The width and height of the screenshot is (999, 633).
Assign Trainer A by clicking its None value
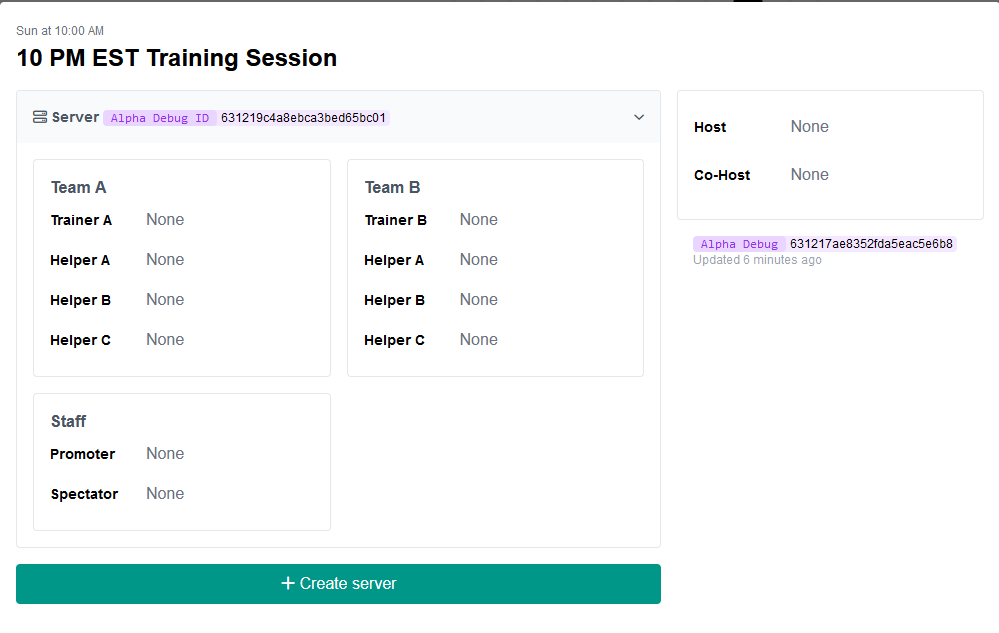point(164,219)
